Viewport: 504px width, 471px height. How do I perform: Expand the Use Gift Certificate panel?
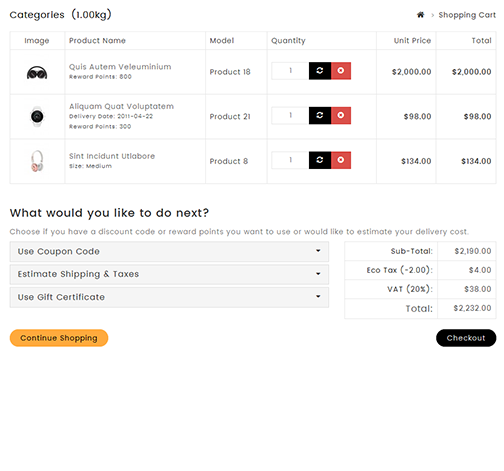pyautogui.click(x=169, y=297)
